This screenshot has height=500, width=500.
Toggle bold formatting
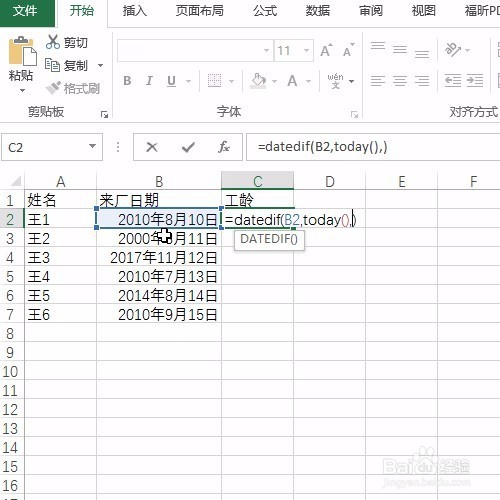127,81
